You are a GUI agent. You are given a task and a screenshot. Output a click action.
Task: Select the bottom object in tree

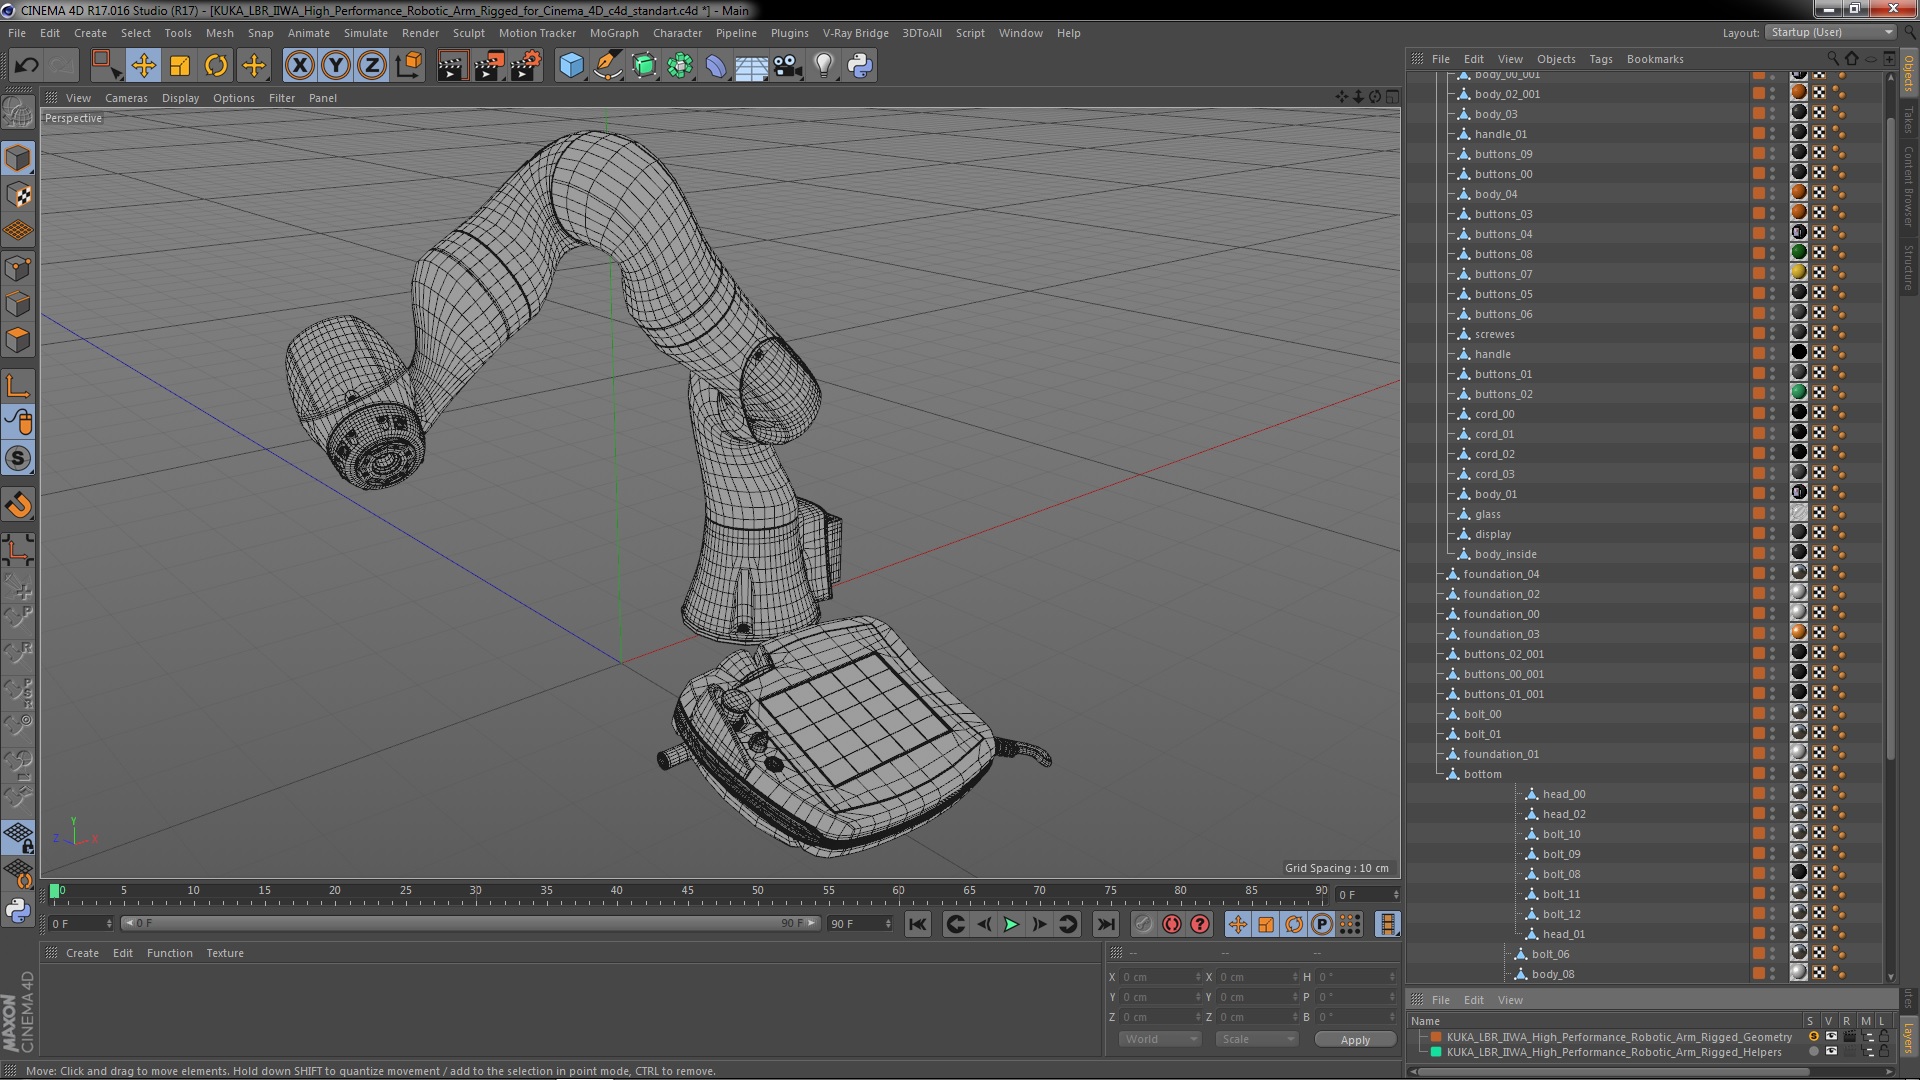[x=1482, y=774]
